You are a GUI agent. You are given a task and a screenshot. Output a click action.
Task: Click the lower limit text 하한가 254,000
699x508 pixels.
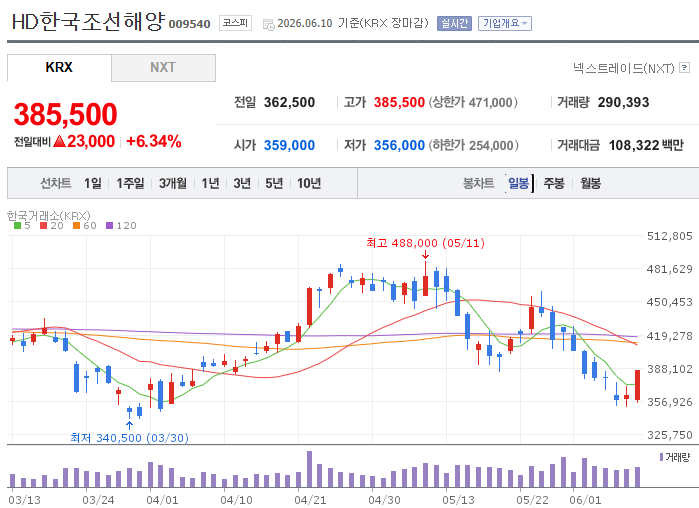pos(473,145)
